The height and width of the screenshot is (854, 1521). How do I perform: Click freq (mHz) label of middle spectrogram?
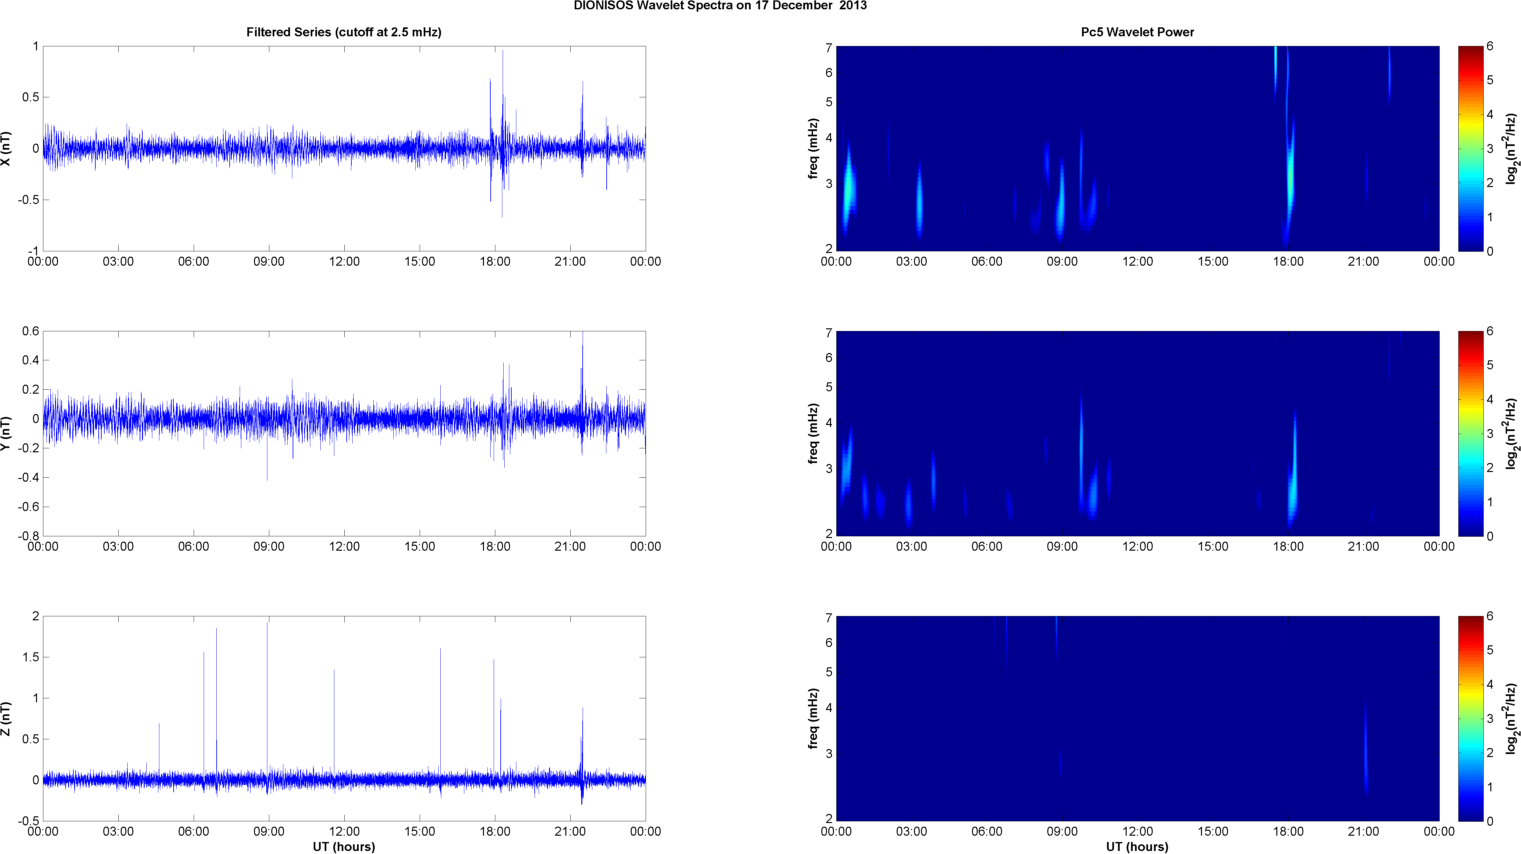tap(814, 433)
